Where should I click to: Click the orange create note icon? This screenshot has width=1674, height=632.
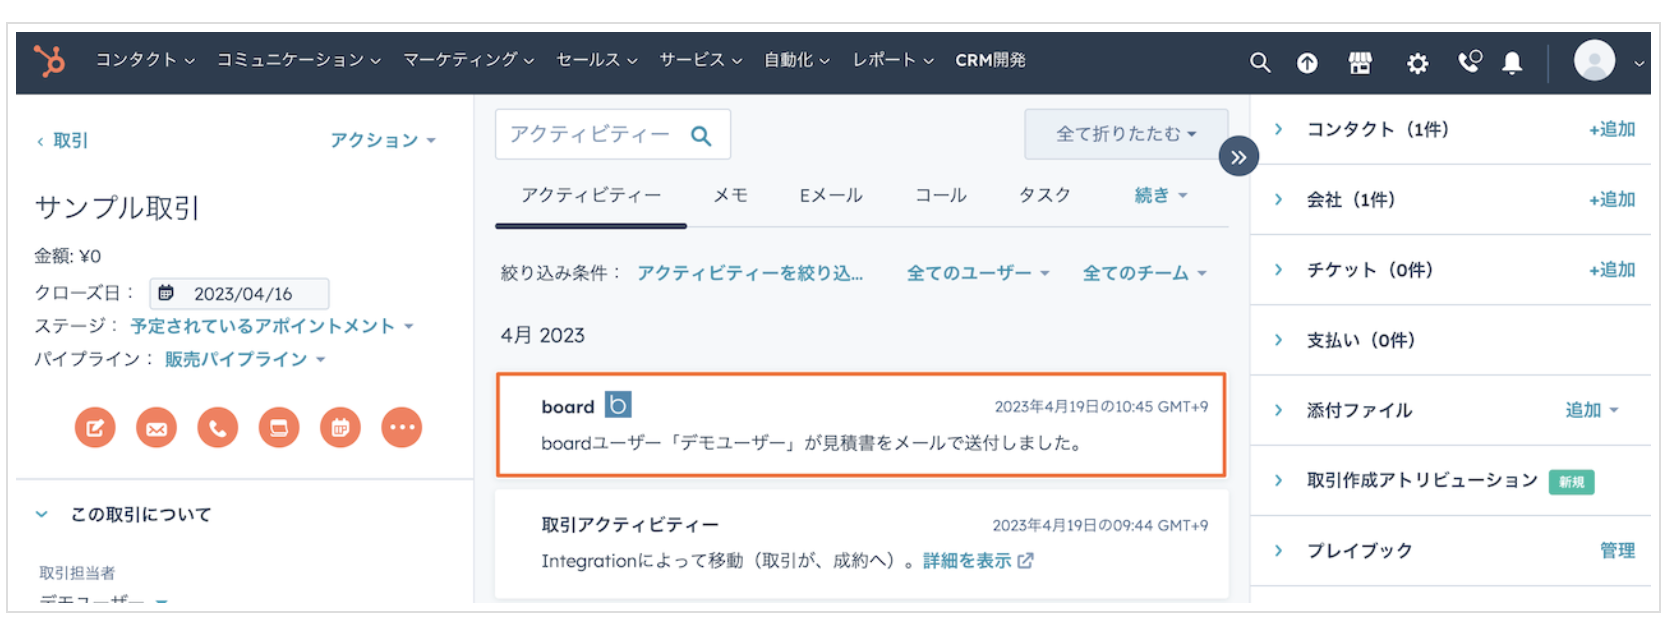coord(95,428)
